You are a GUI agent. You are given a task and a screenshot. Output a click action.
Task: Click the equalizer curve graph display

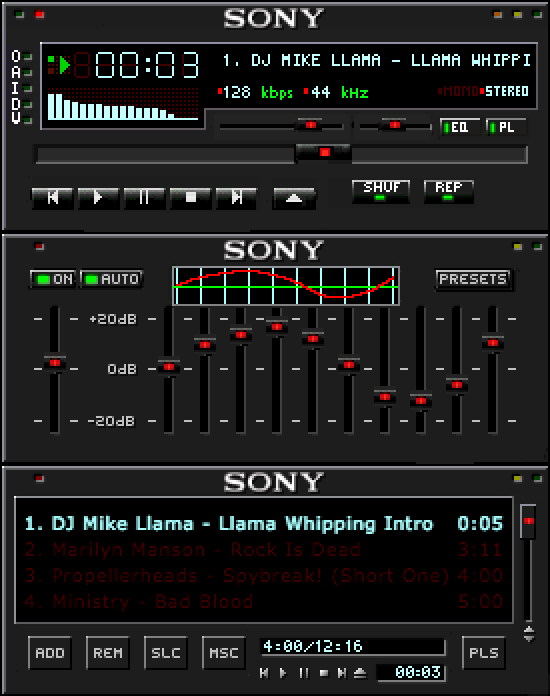click(x=286, y=286)
